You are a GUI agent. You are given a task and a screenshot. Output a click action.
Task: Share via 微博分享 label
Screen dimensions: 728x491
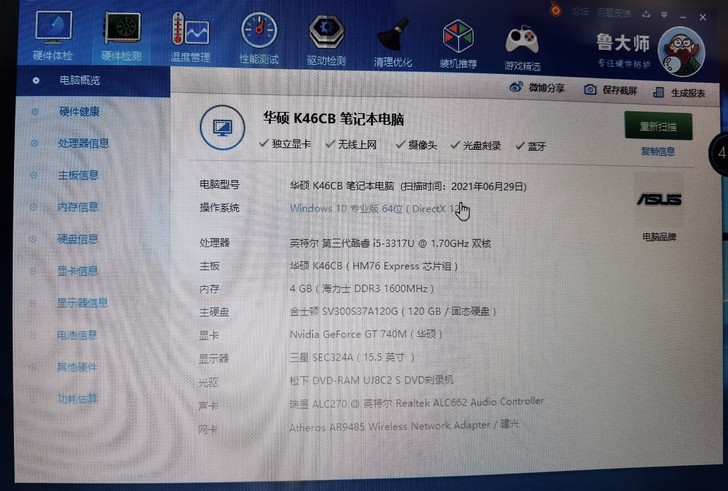[x=546, y=88]
